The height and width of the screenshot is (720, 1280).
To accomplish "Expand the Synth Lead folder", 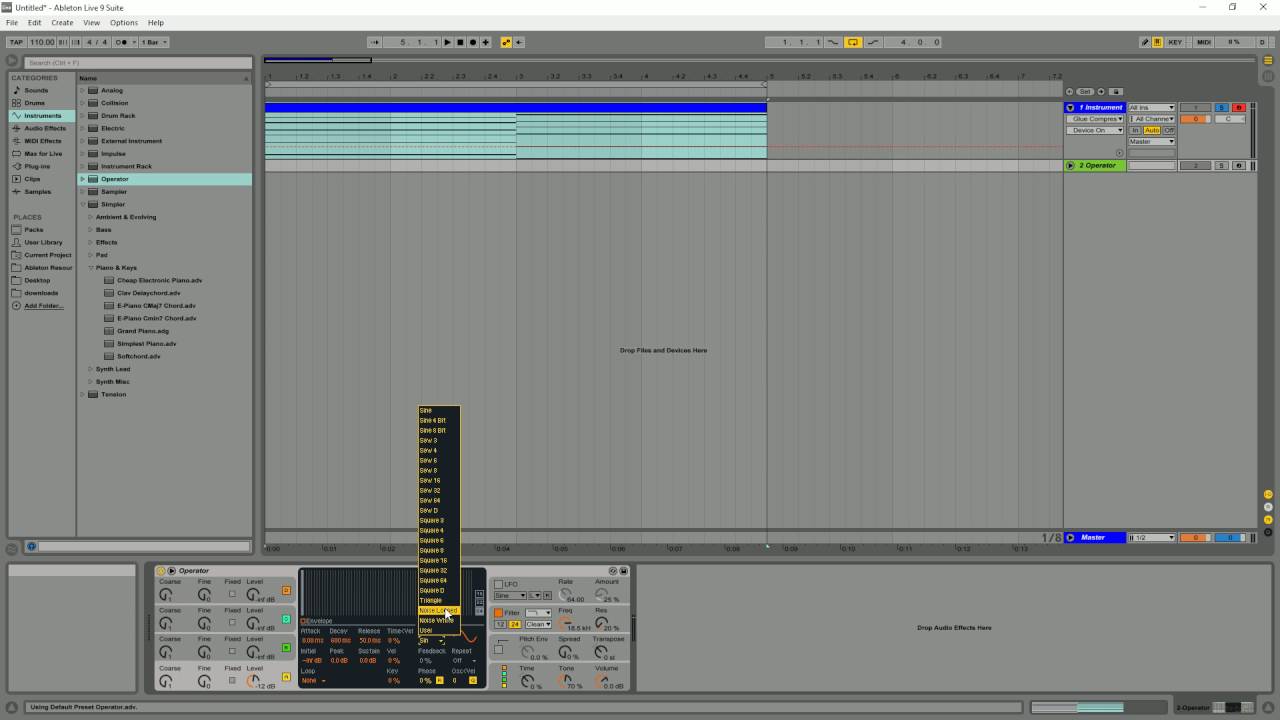I will [91, 369].
